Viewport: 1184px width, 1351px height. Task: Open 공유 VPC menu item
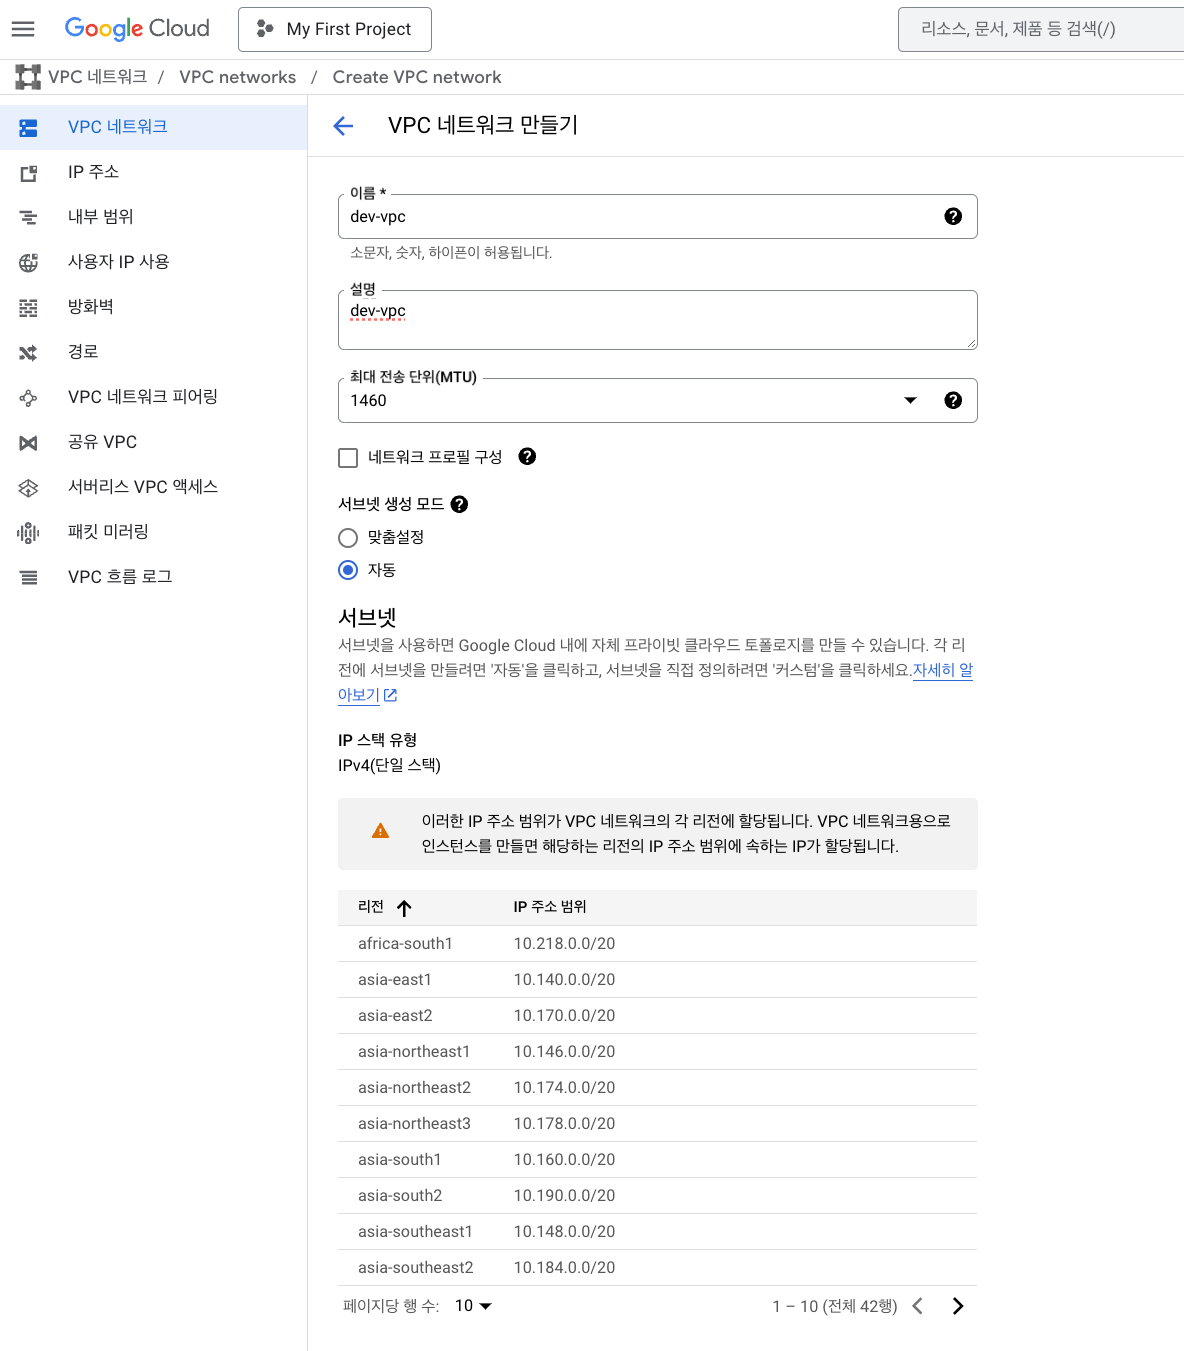point(153,442)
